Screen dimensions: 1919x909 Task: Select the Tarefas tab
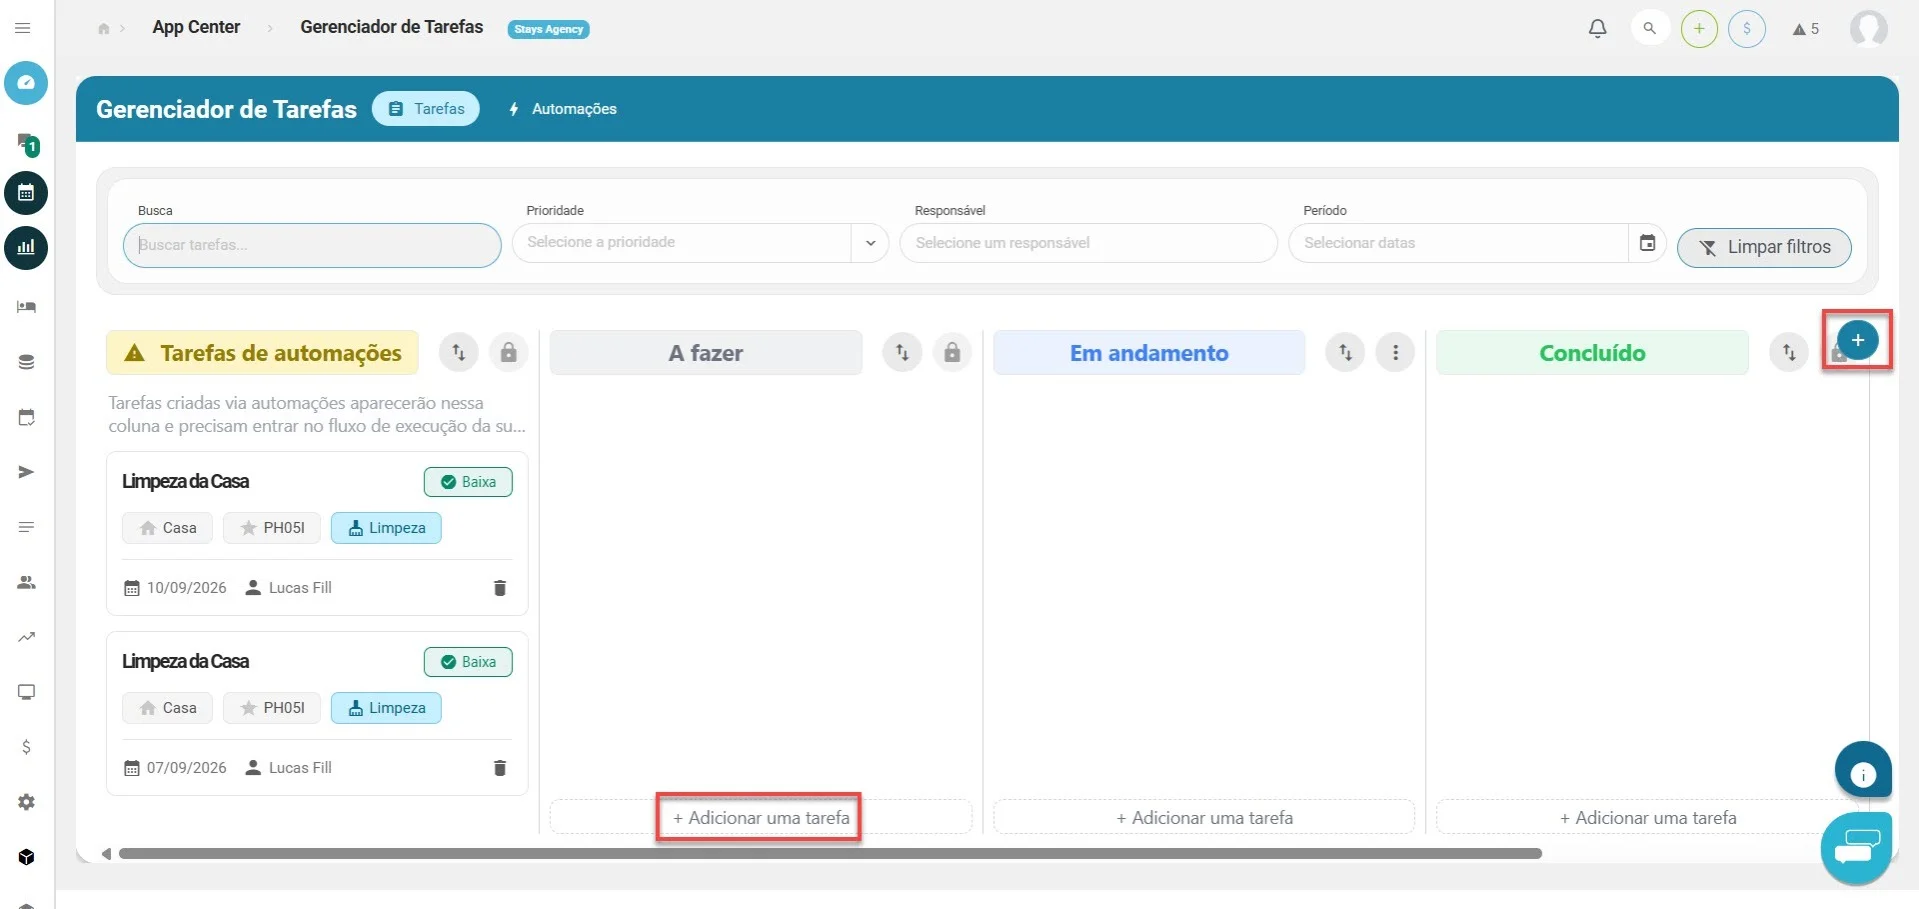click(x=426, y=109)
